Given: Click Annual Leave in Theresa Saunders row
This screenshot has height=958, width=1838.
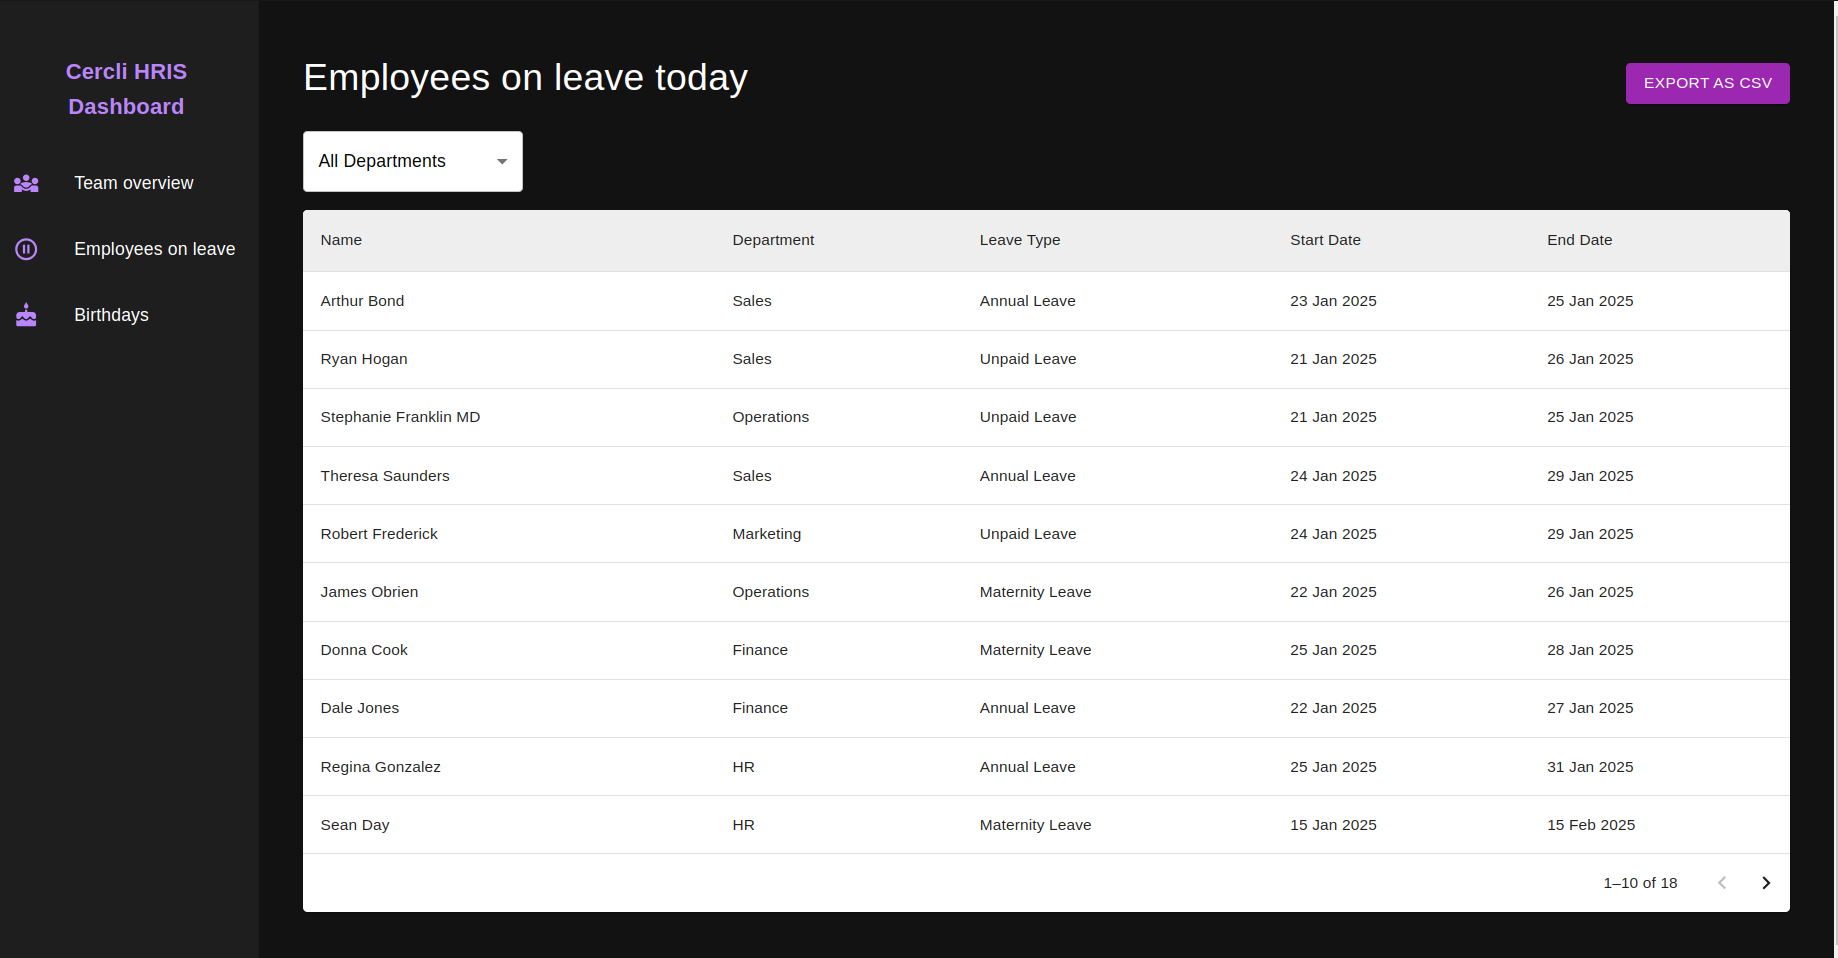Looking at the screenshot, I should coord(1028,476).
